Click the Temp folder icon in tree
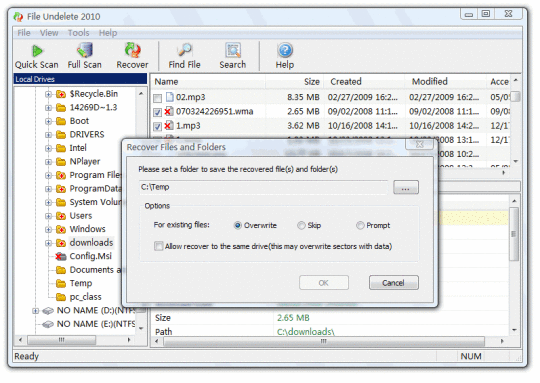The height and width of the screenshot is (383, 540). click(61, 283)
